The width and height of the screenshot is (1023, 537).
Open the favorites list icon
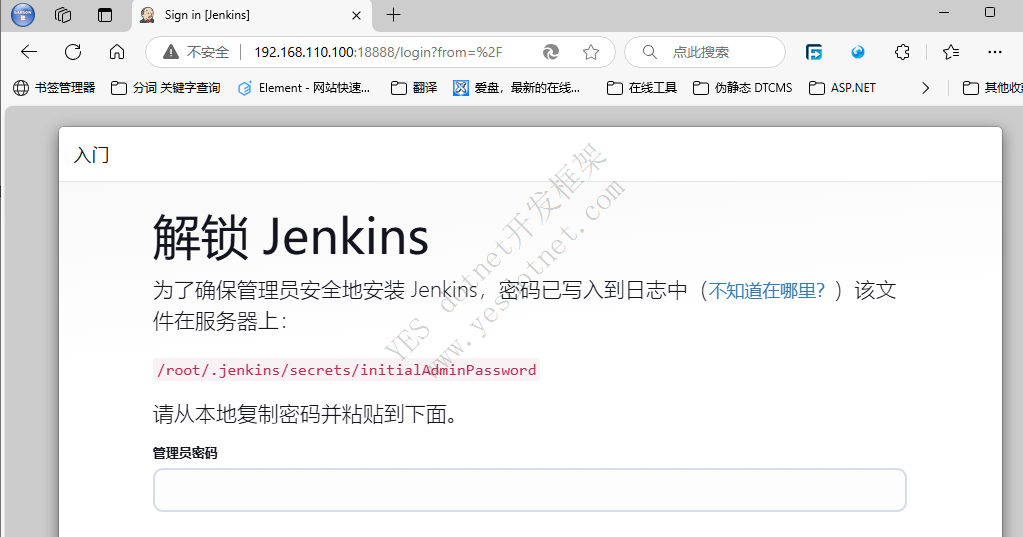pos(951,52)
